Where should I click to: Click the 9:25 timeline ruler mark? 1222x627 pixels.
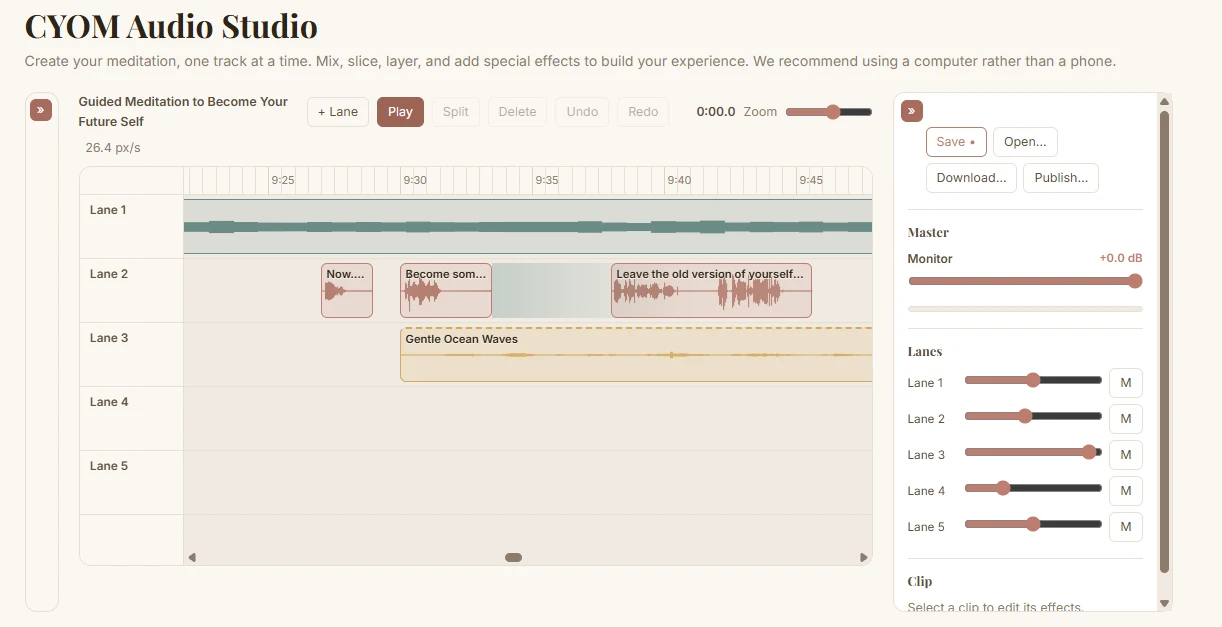283,180
